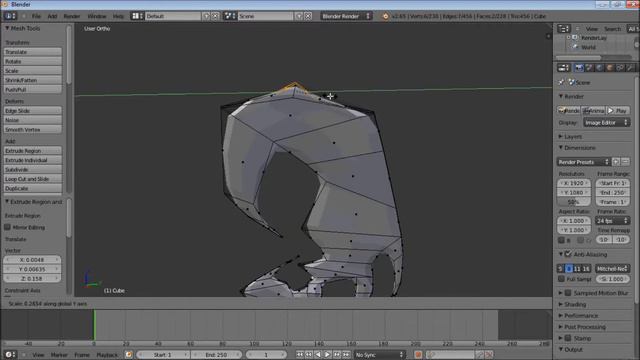Screen dimensions: 640x360
Task: Select 8 anti-aliasing samples
Action: 569,269
